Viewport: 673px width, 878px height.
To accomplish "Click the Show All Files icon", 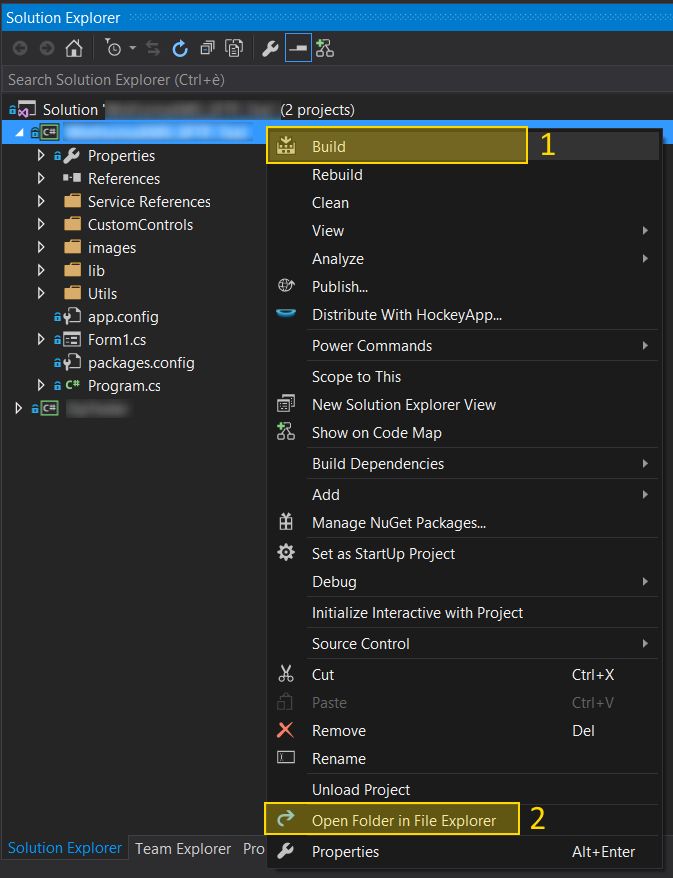I will coord(234,49).
